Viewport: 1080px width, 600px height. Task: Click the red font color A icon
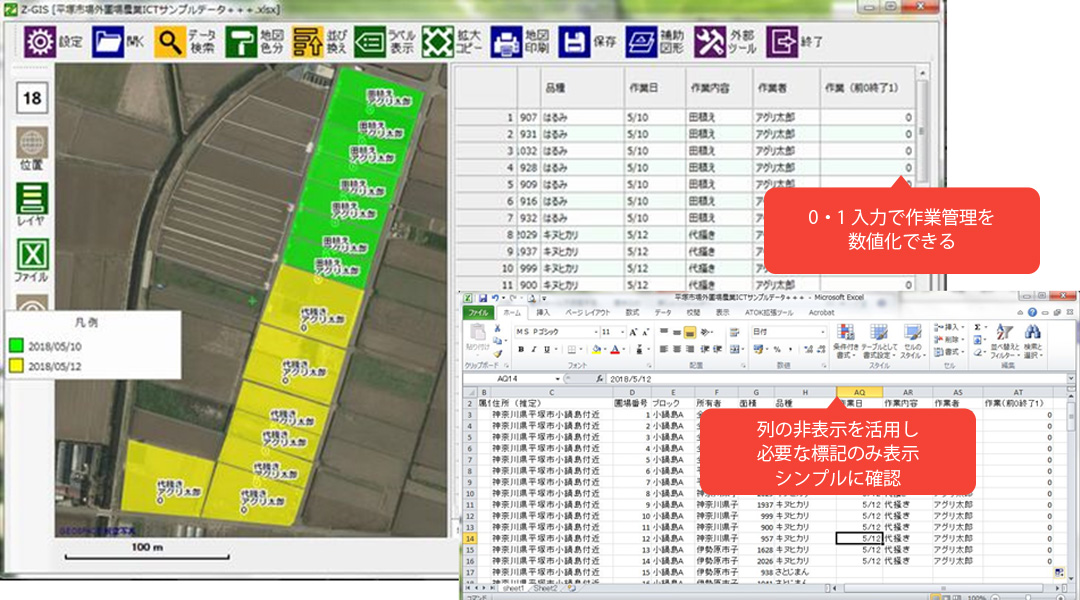615,350
